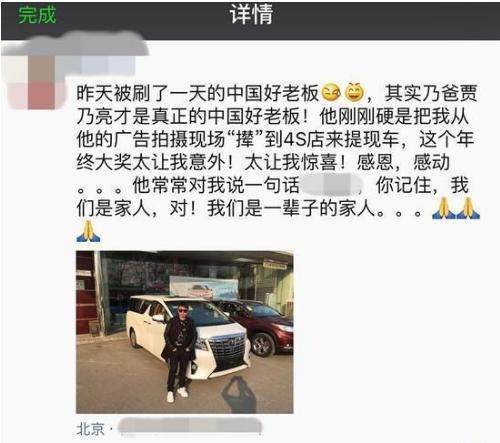
Task: Tap the 北京 location label
Action: [x=90, y=429]
